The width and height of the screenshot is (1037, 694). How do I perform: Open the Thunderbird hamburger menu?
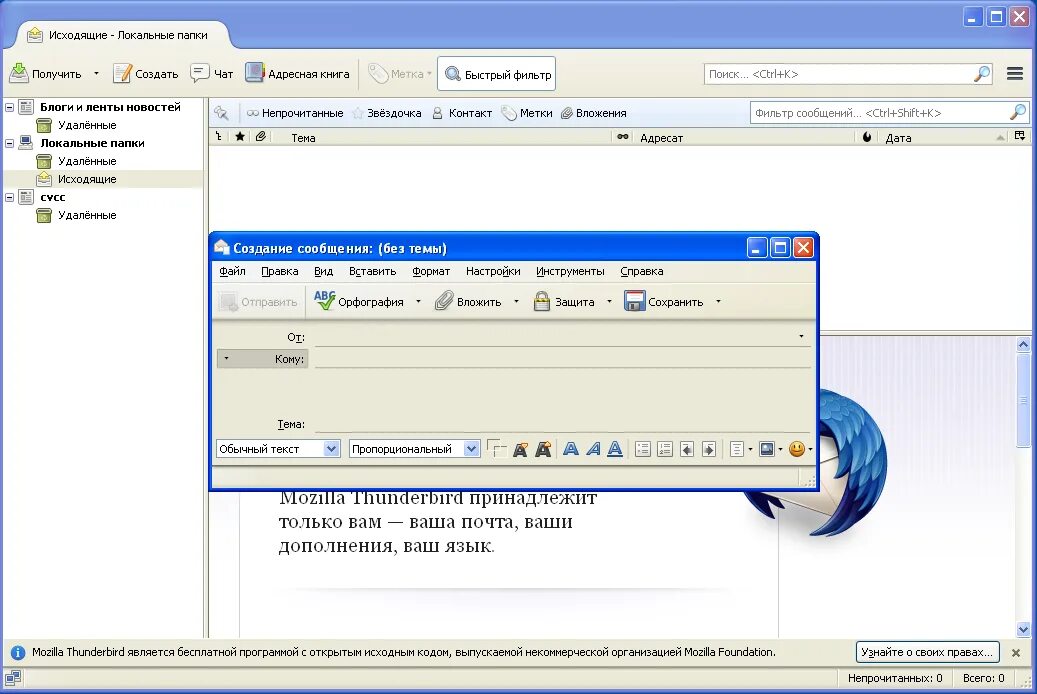tap(1015, 73)
